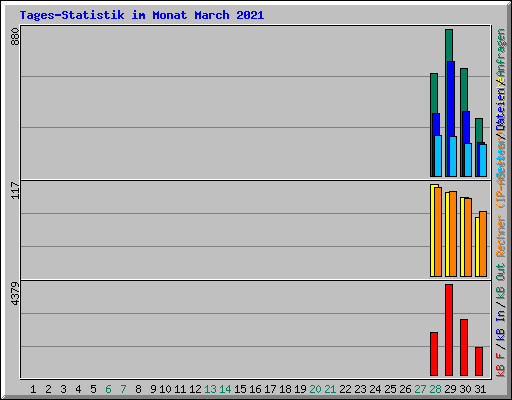
Task: Click day 29 on the x-axis
Action: click(x=450, y=389)
